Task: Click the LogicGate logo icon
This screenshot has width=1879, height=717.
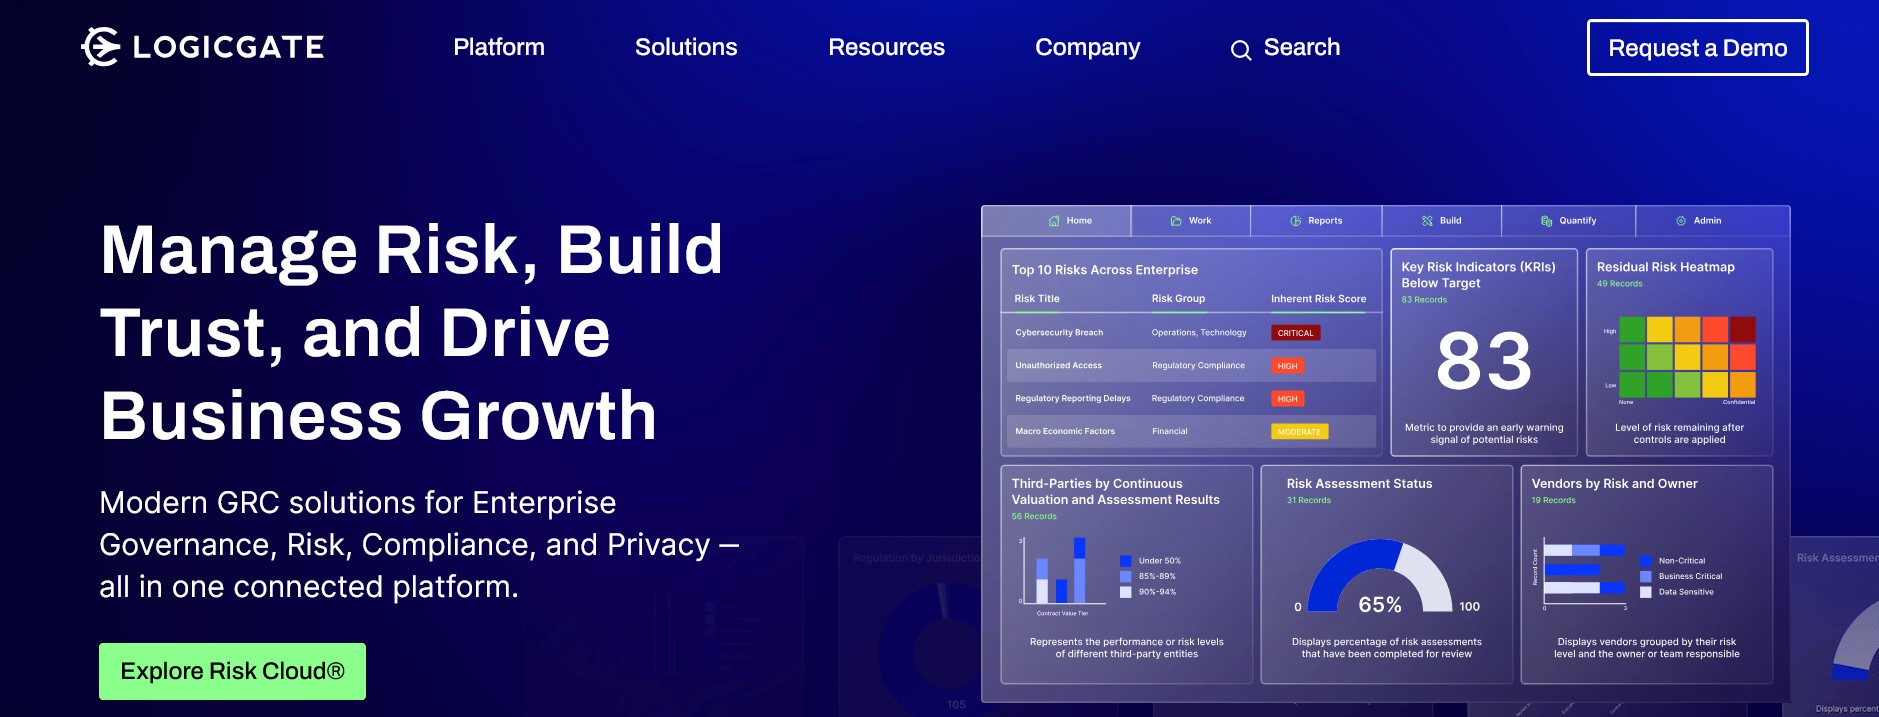Action: pos(100,47)
